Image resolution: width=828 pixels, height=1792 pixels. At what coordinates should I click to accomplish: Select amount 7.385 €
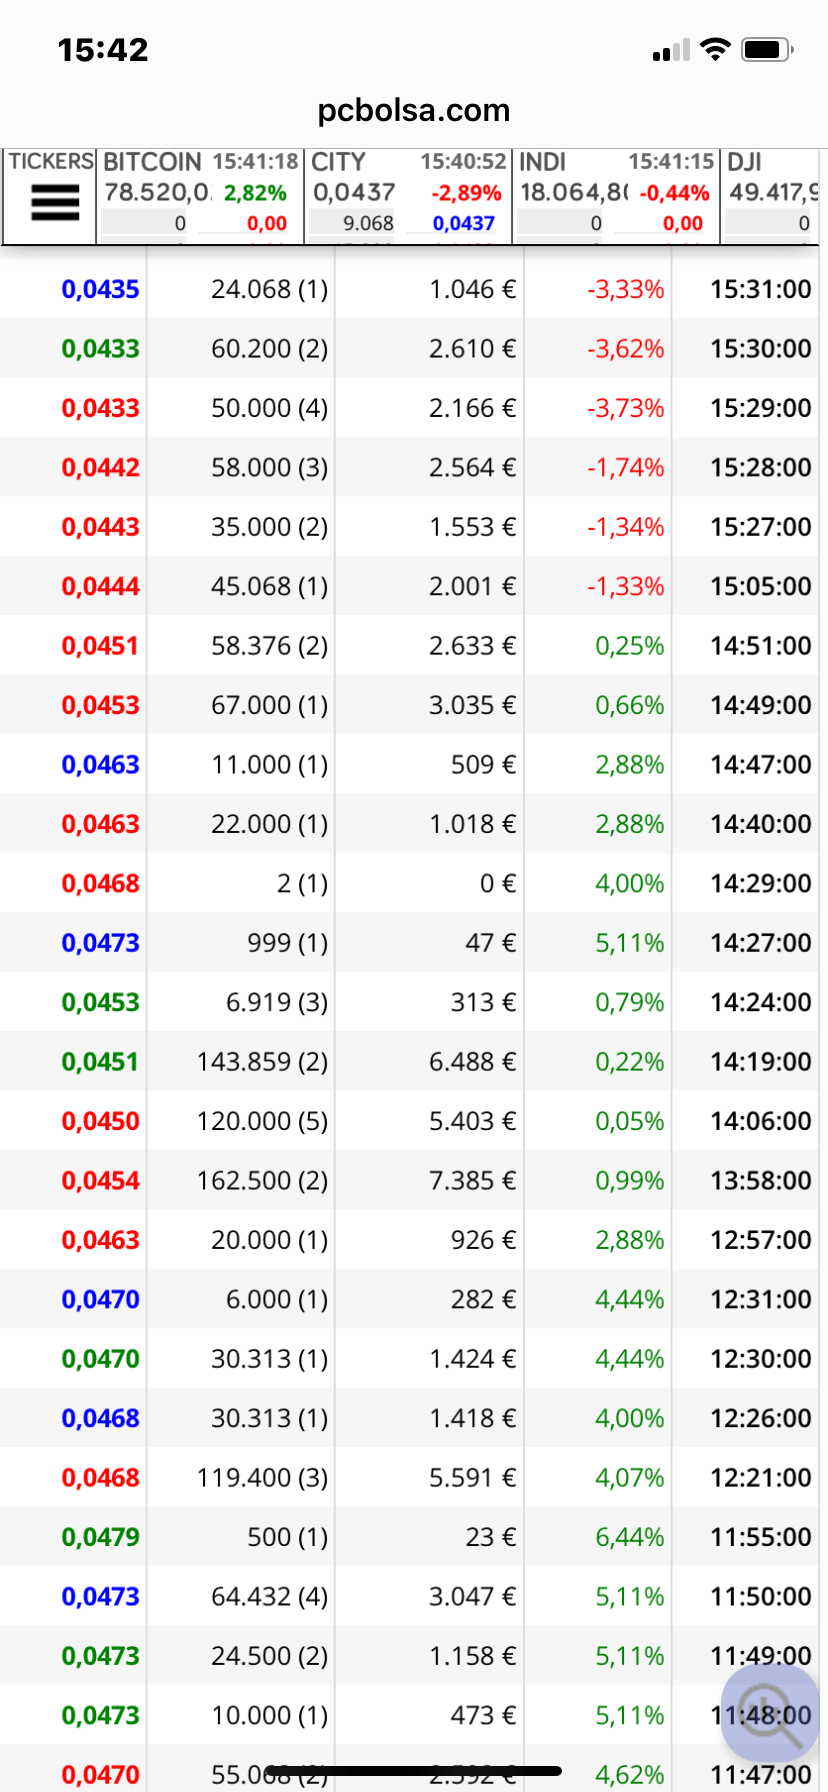pyautogui.click(x=472, y=1181)
